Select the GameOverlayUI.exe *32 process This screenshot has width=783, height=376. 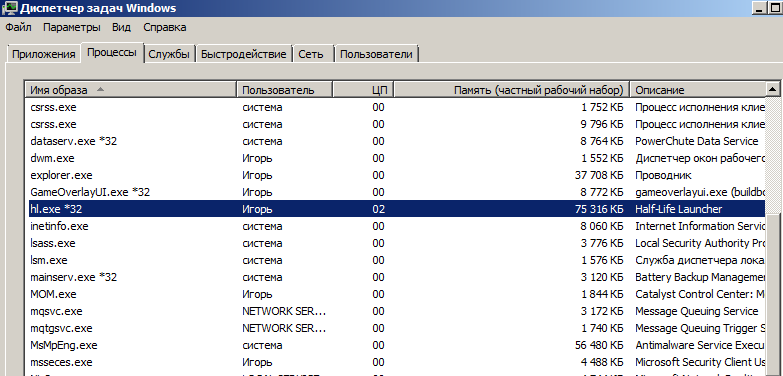point(396,192)
